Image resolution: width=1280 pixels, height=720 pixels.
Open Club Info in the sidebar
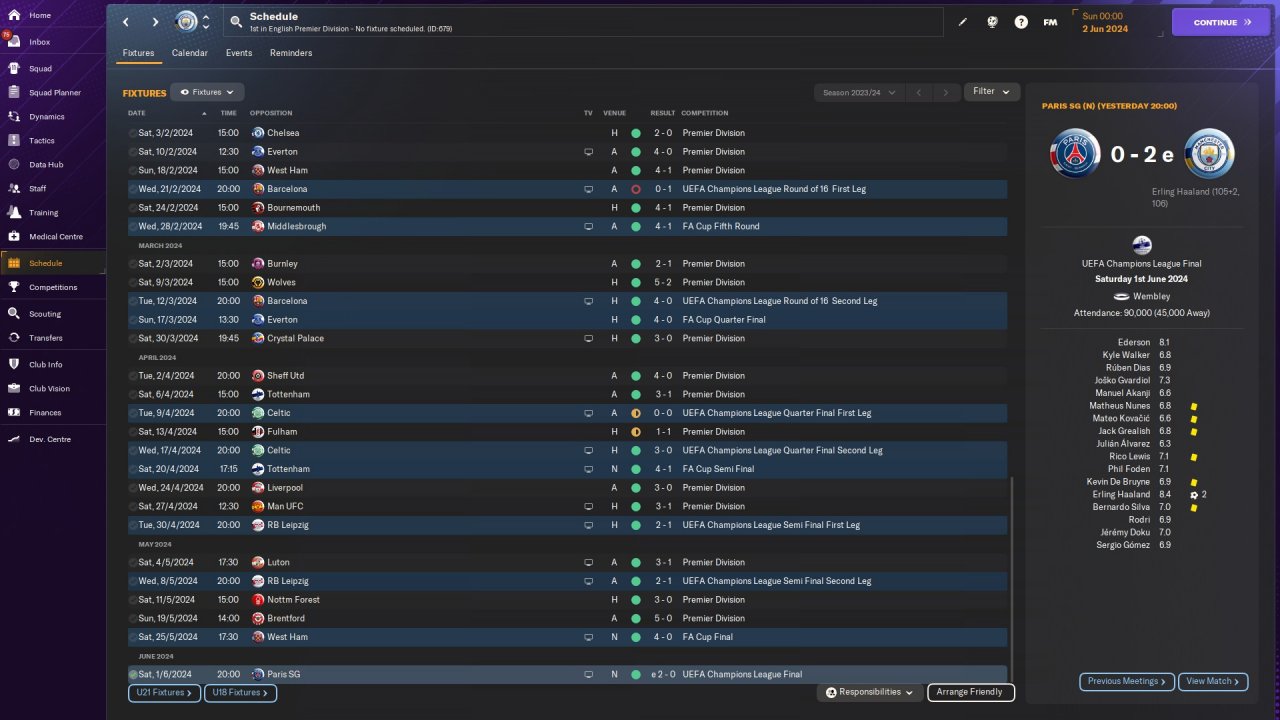point(46,365)
